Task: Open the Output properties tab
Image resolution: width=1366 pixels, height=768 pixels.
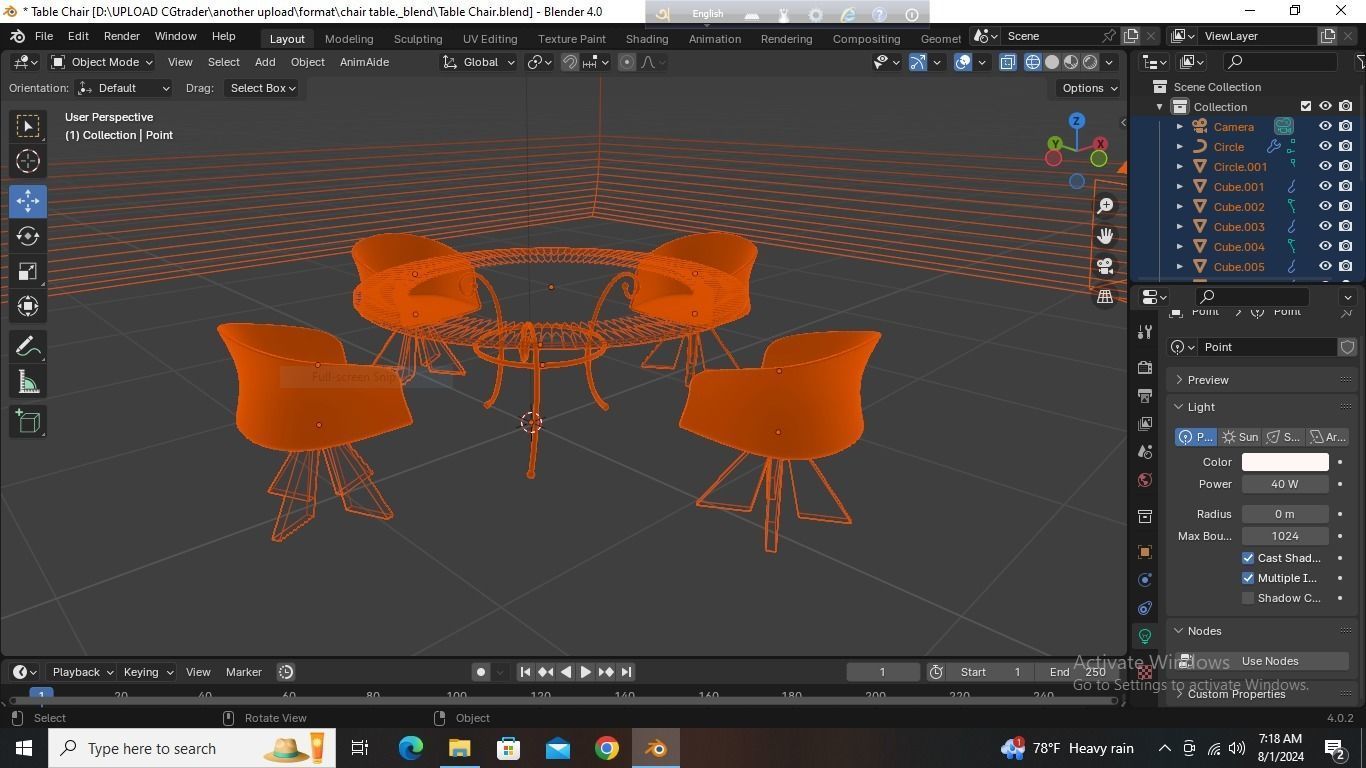Action: tap(1145, 396)
